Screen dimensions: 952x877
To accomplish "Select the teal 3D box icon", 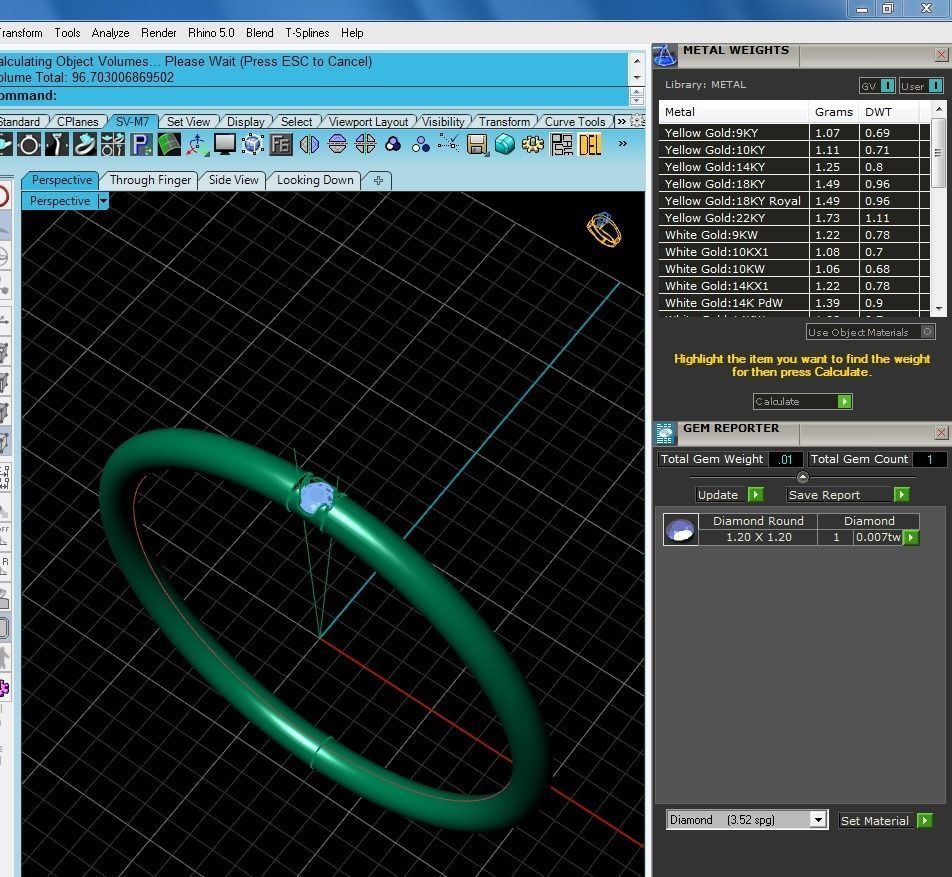I will pyautogui.click(x=505, y=145).
